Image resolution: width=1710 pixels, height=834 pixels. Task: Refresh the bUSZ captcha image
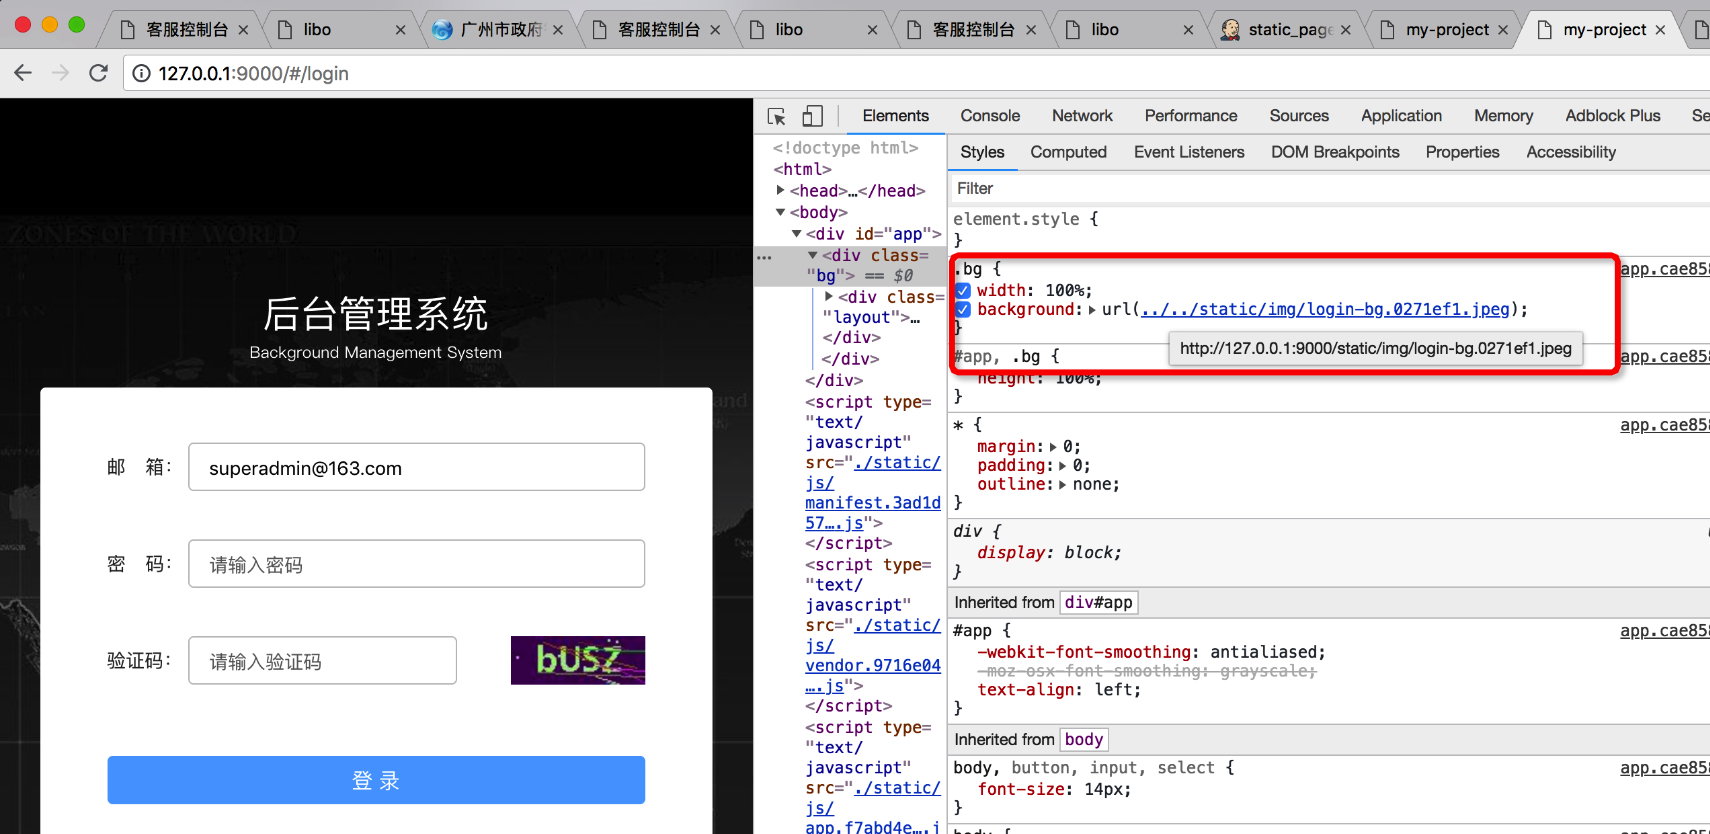click(578, 661)
